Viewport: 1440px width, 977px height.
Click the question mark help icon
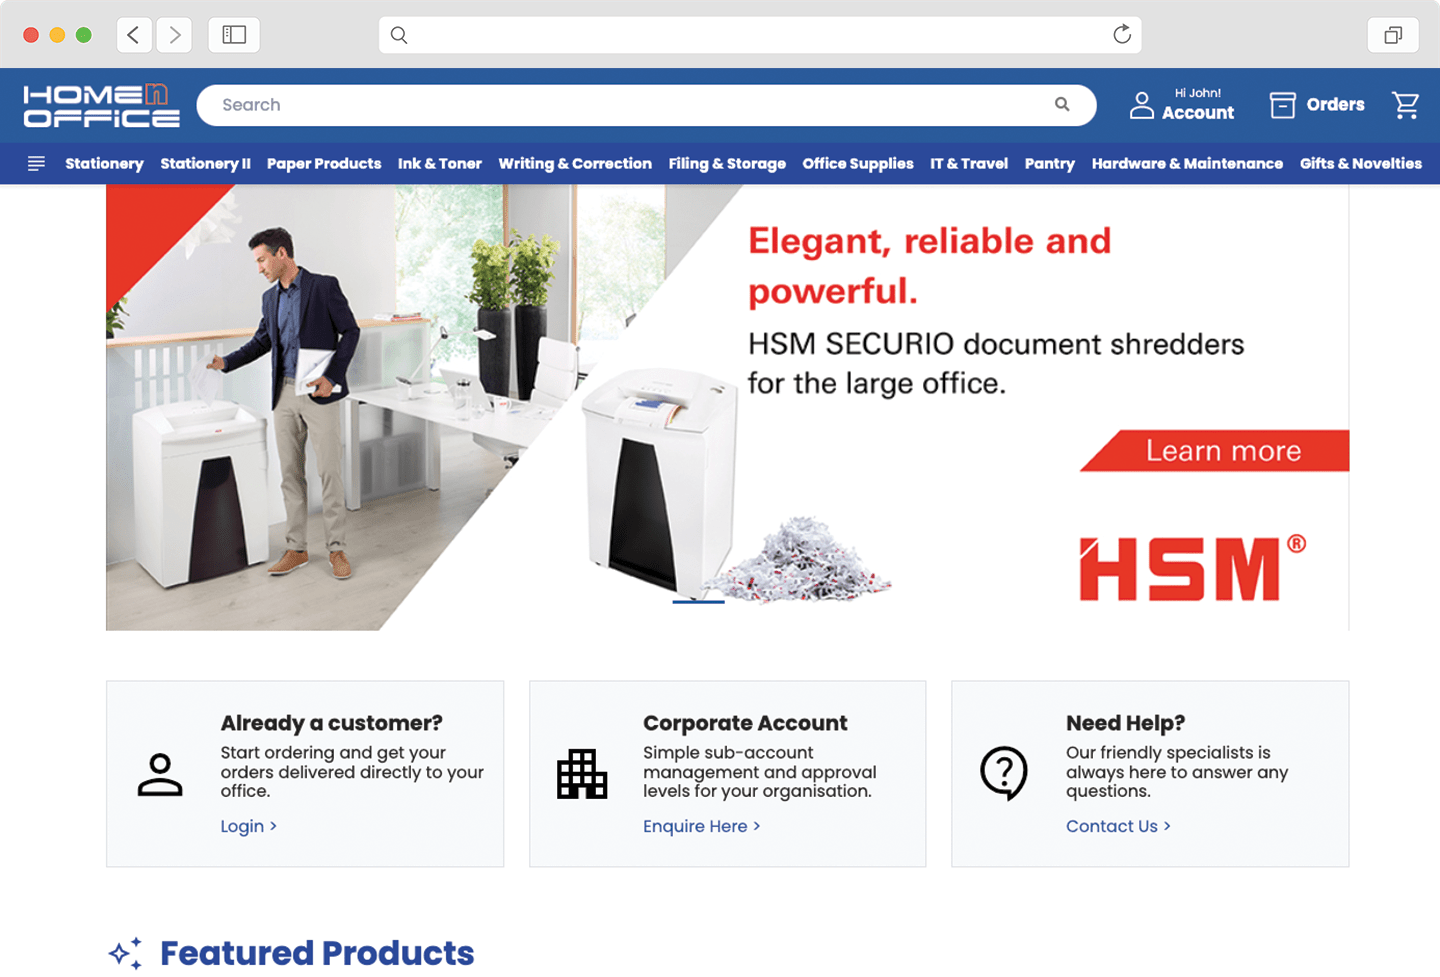(x=1004, y=773)
